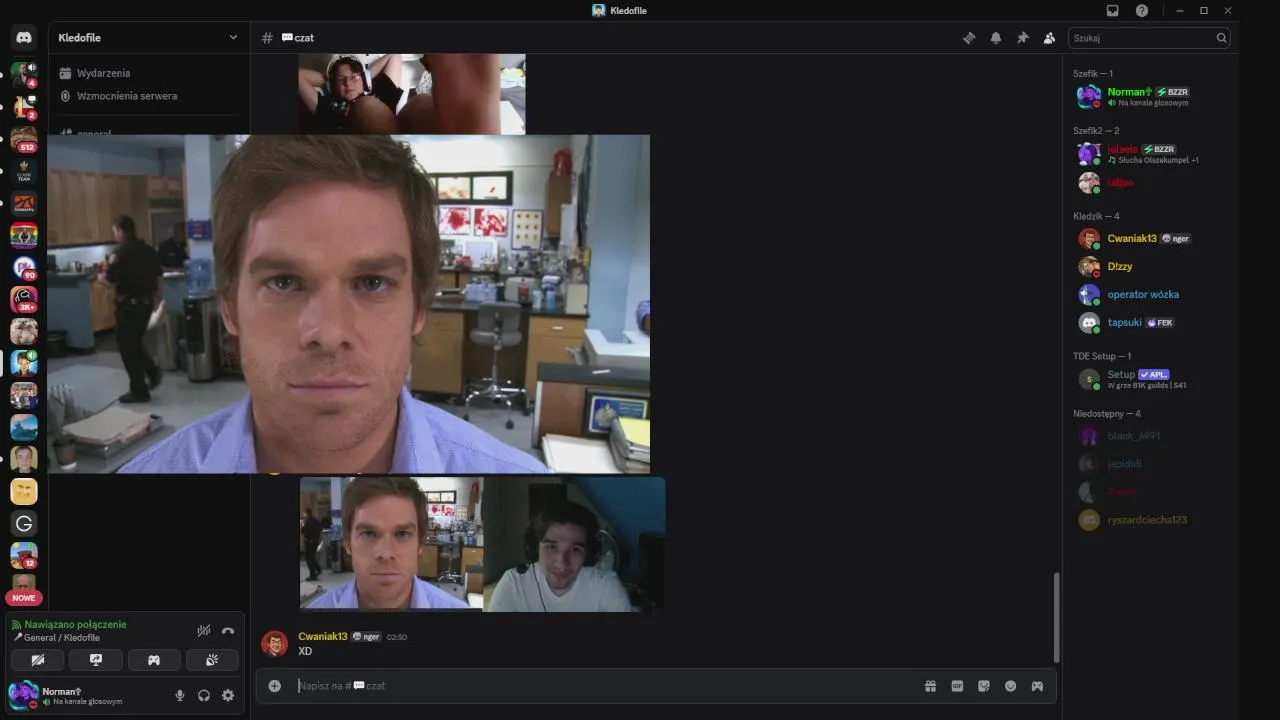Click the chat scrollbar thumb

(x=1056, y=617)
